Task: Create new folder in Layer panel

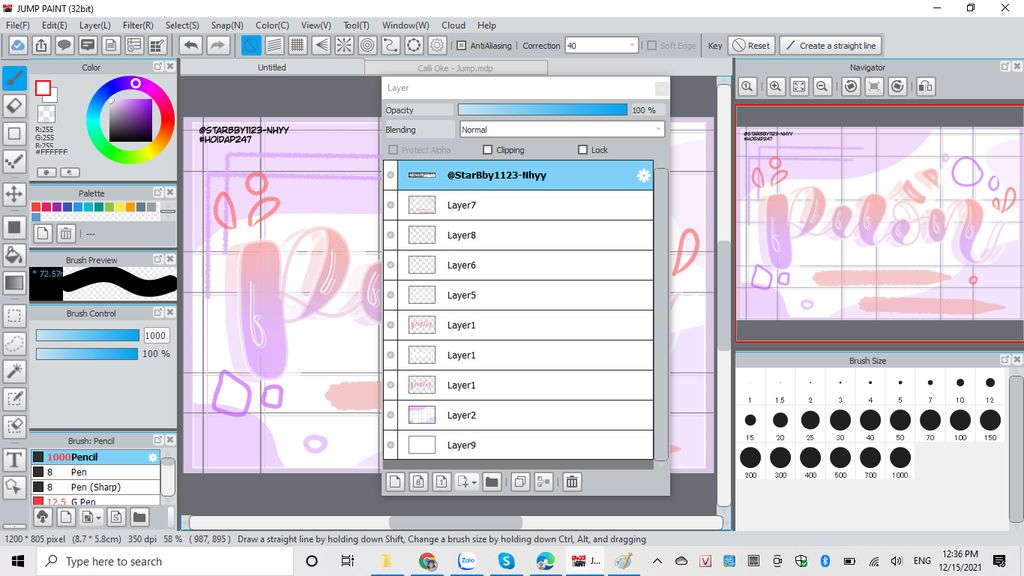Action: point(492,482)
